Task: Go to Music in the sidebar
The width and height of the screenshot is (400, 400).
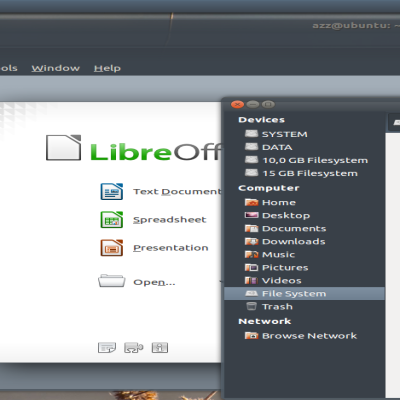Action: pyautogui.click(x=278, y=255)
